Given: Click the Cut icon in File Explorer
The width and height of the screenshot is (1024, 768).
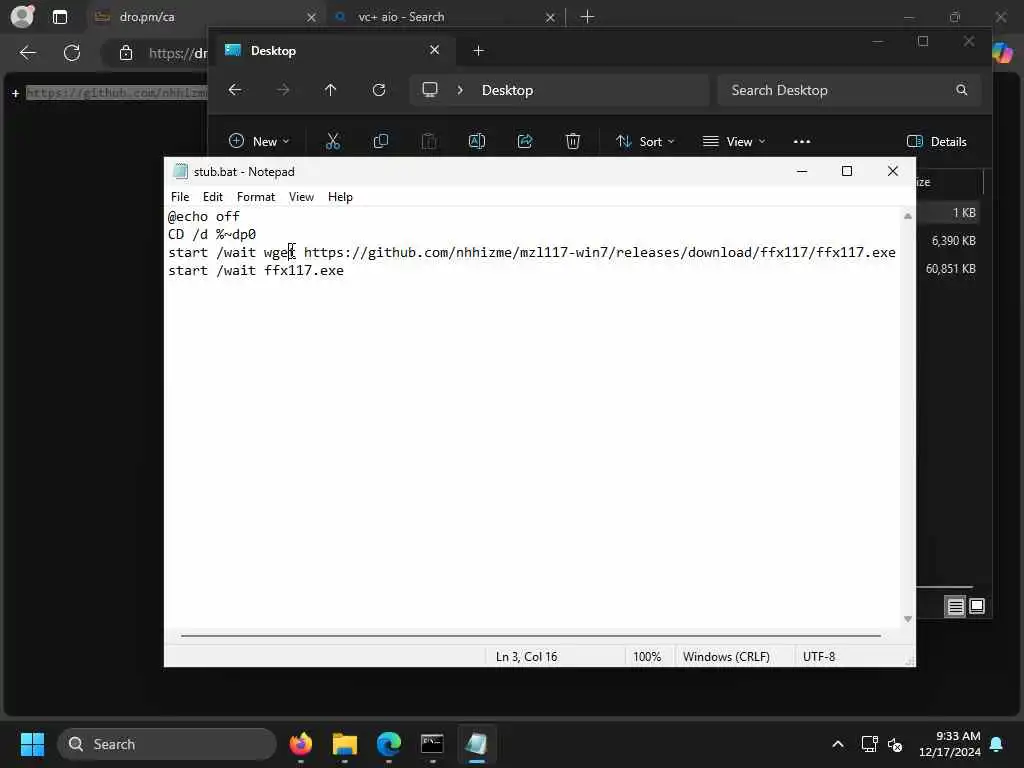Looking at the screenshot, I should pyautogui.click(x=332, y=141).
